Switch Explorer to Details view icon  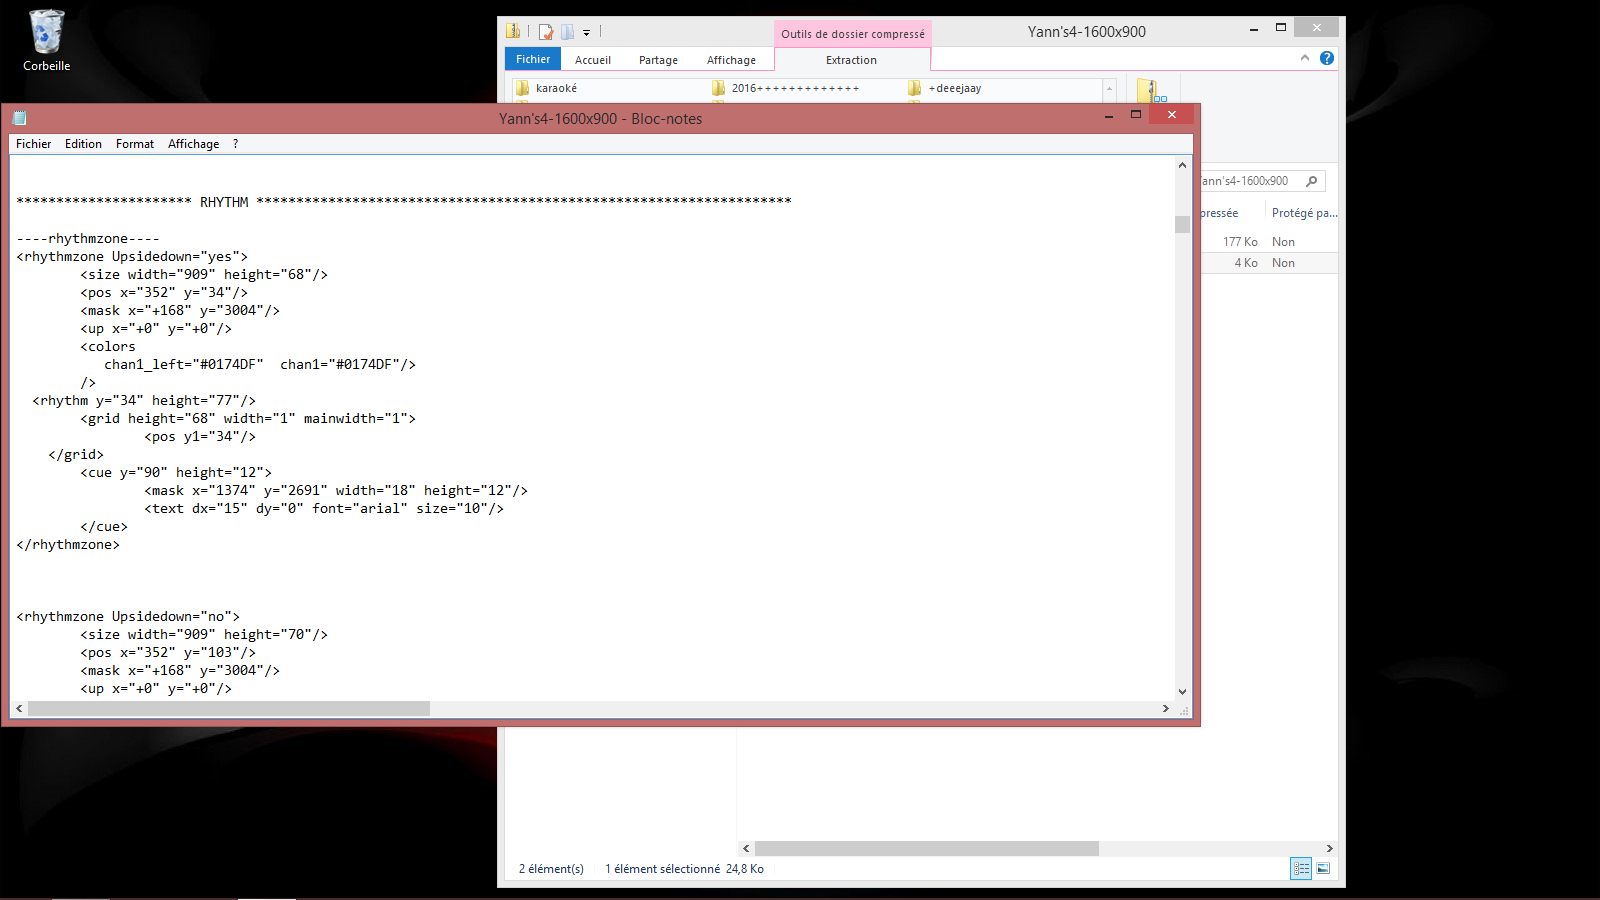(1301, 869)
